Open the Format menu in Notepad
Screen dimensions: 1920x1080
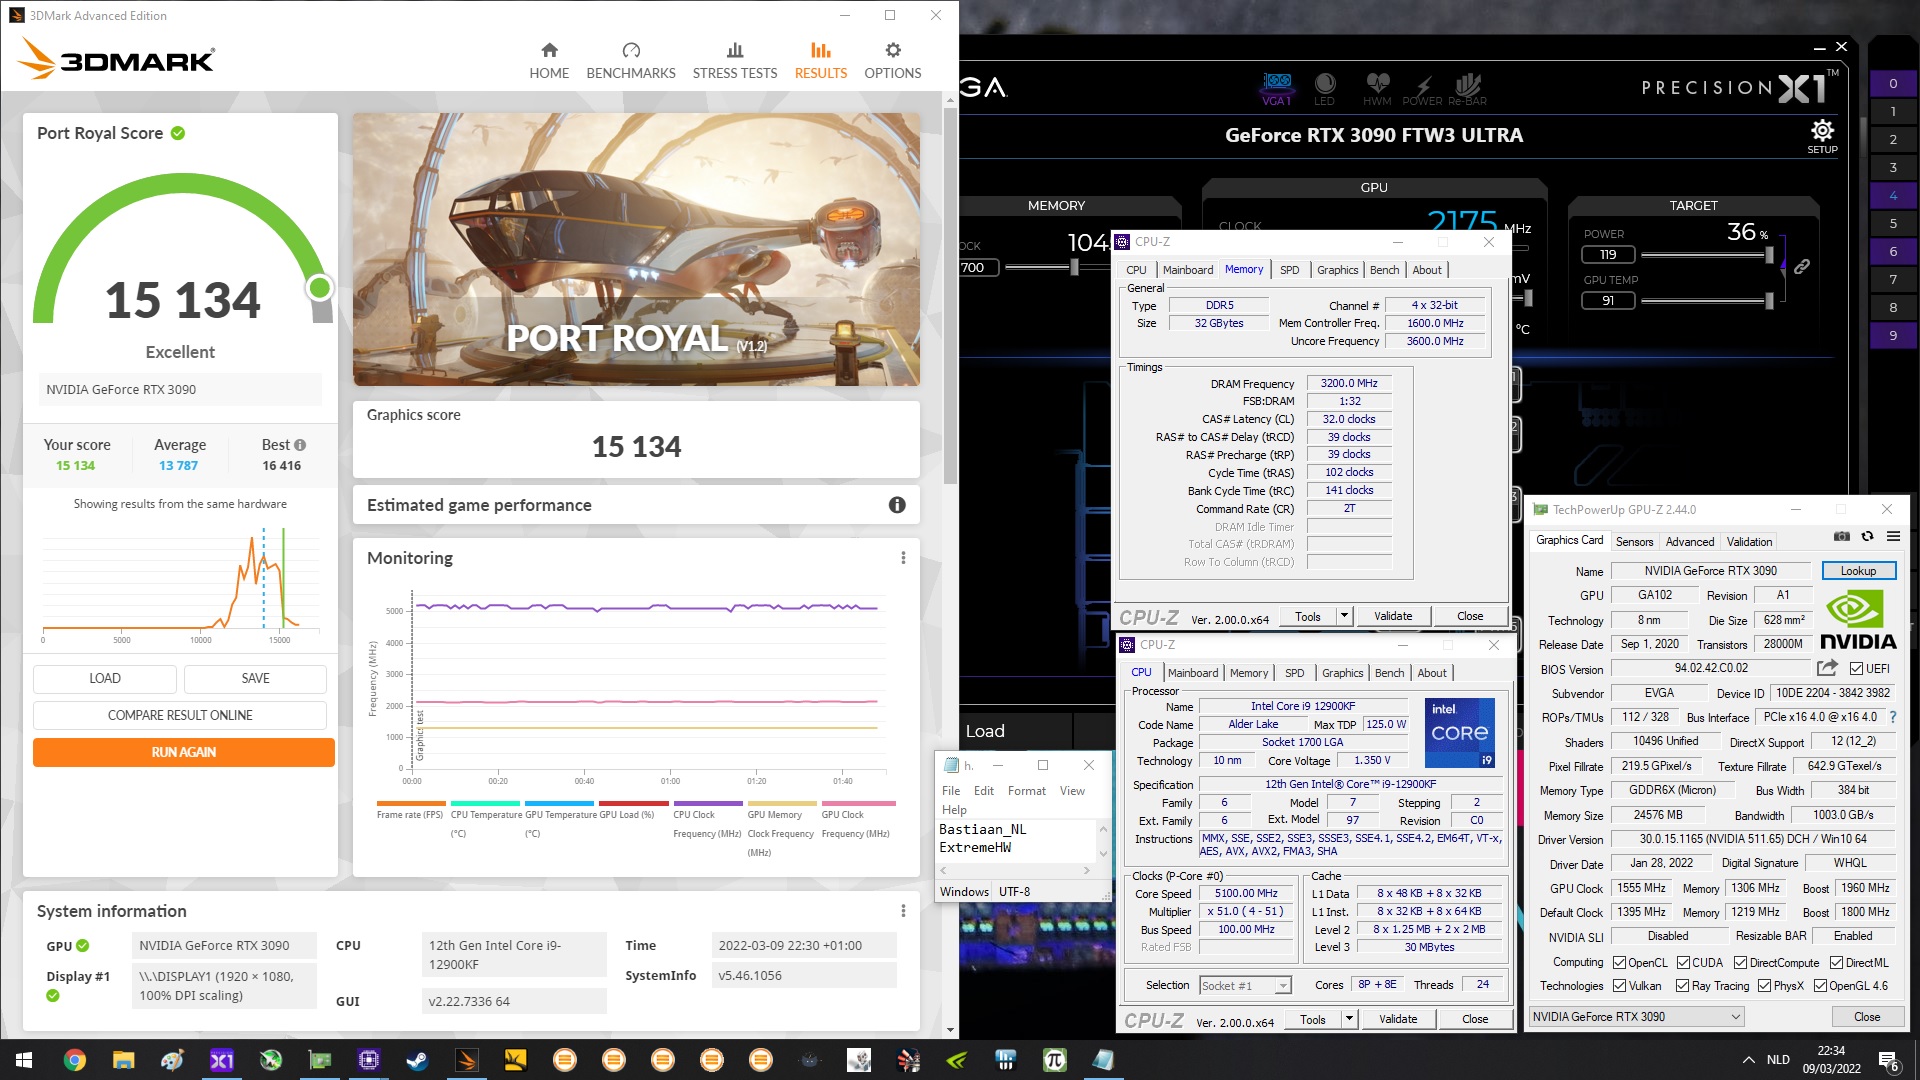pos(1026,791)
